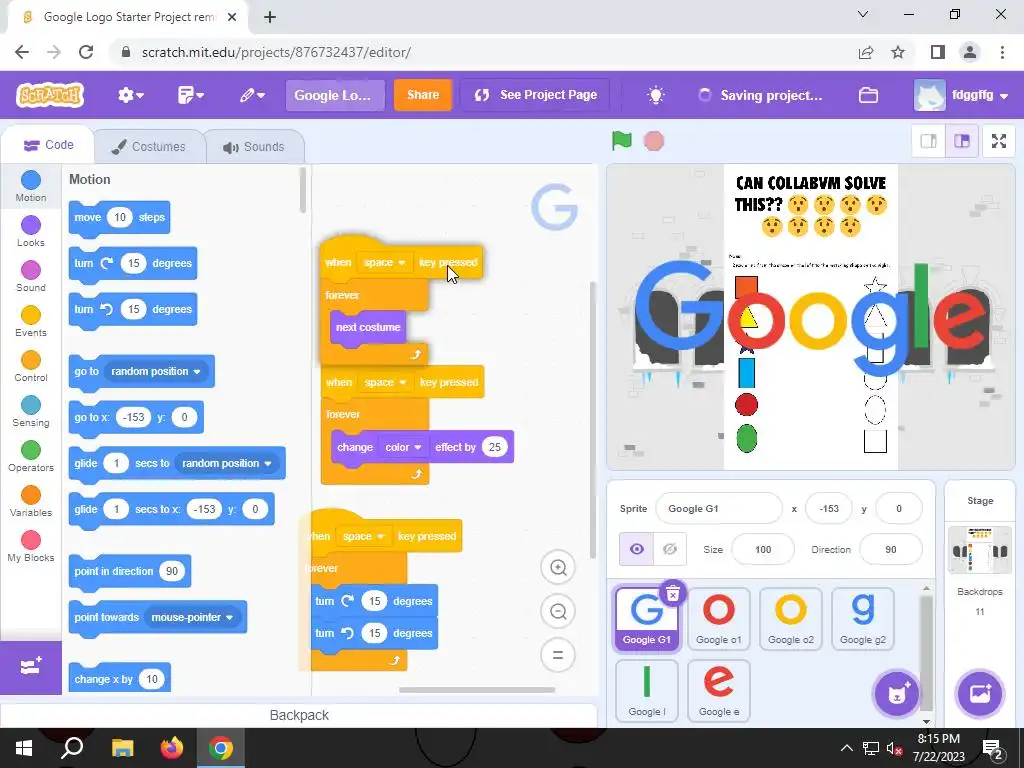Open the settings gear menu

coord(131,95)
